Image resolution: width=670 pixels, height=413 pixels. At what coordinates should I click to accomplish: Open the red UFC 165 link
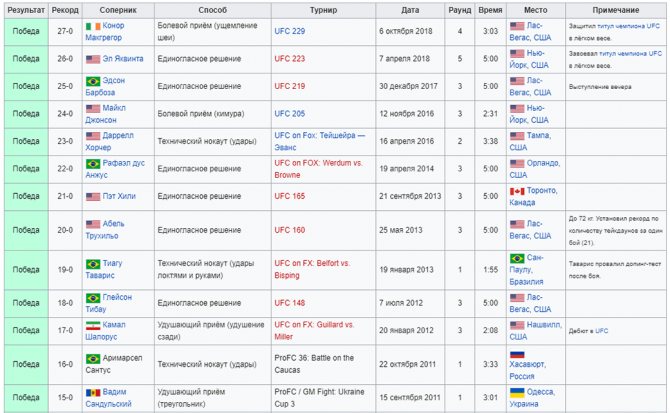coord(290,196)
